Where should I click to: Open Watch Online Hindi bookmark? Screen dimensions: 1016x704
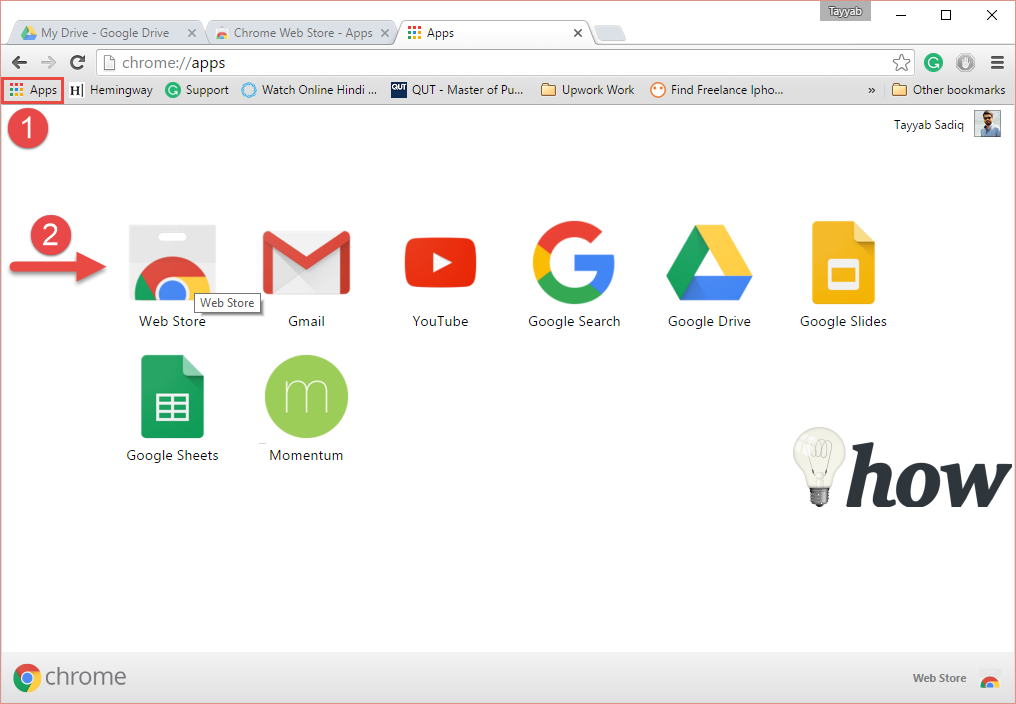(309, 90)
